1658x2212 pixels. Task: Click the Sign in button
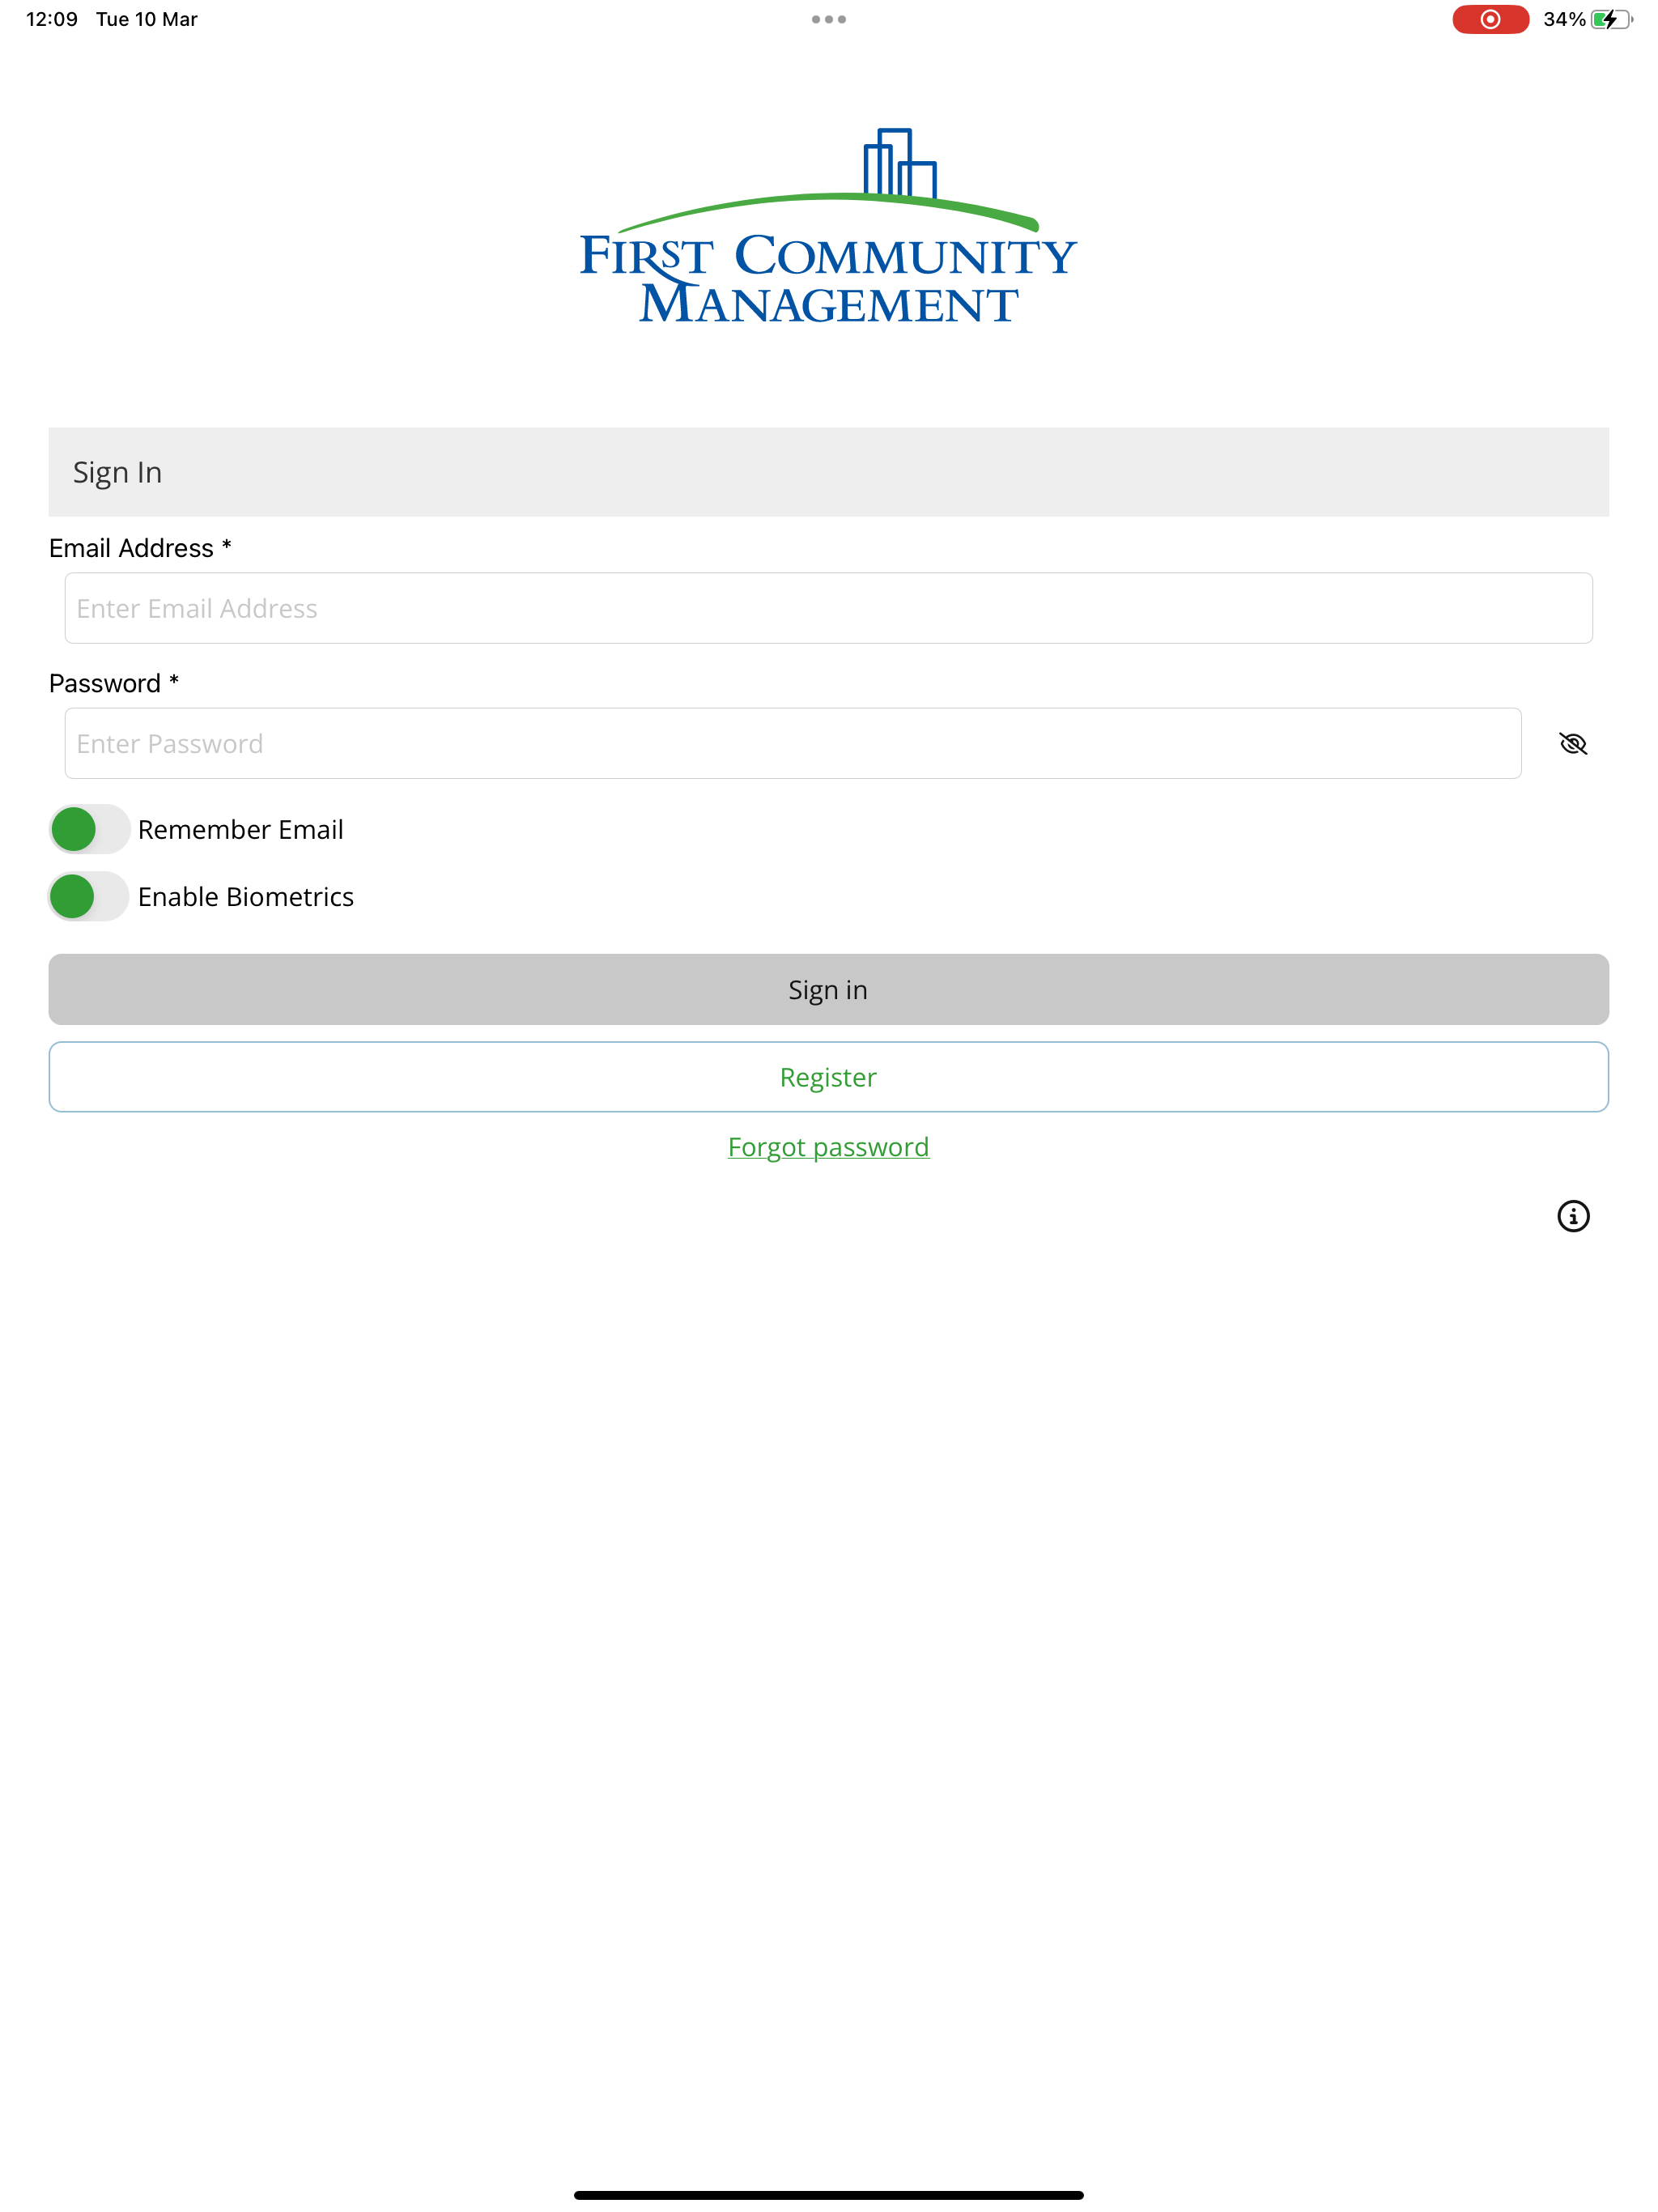829,989
